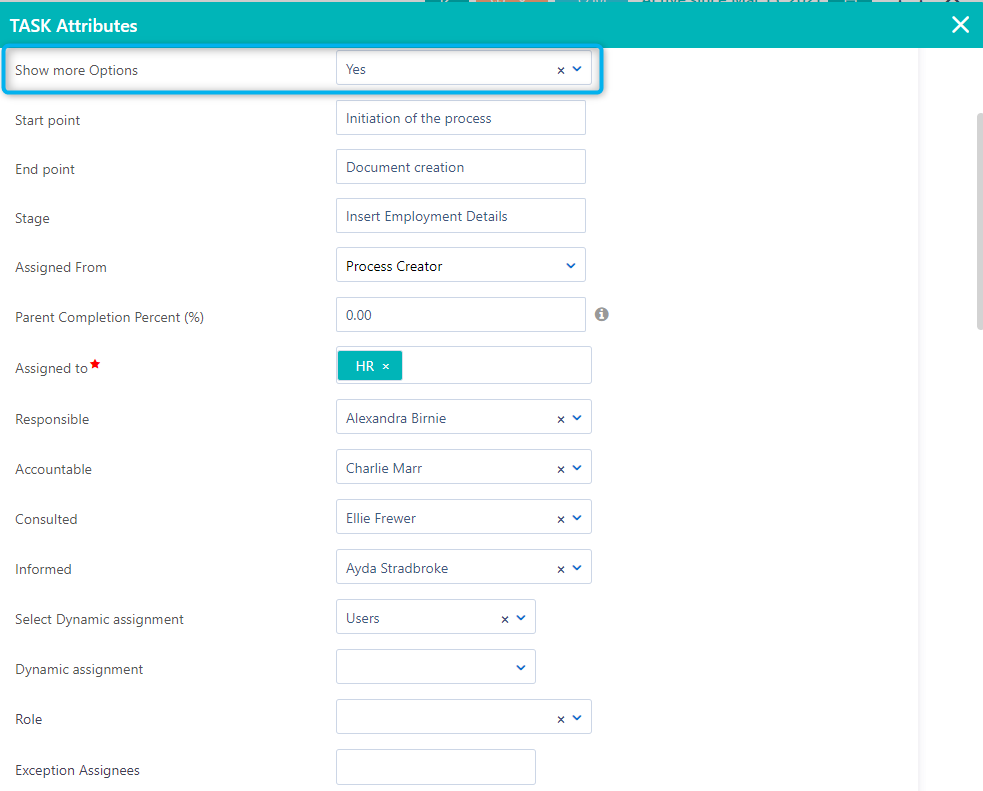Image resolution: width=983 pixels, height=791 pixels.
Task: Click the Exception Assignees field
Action: 435,766
